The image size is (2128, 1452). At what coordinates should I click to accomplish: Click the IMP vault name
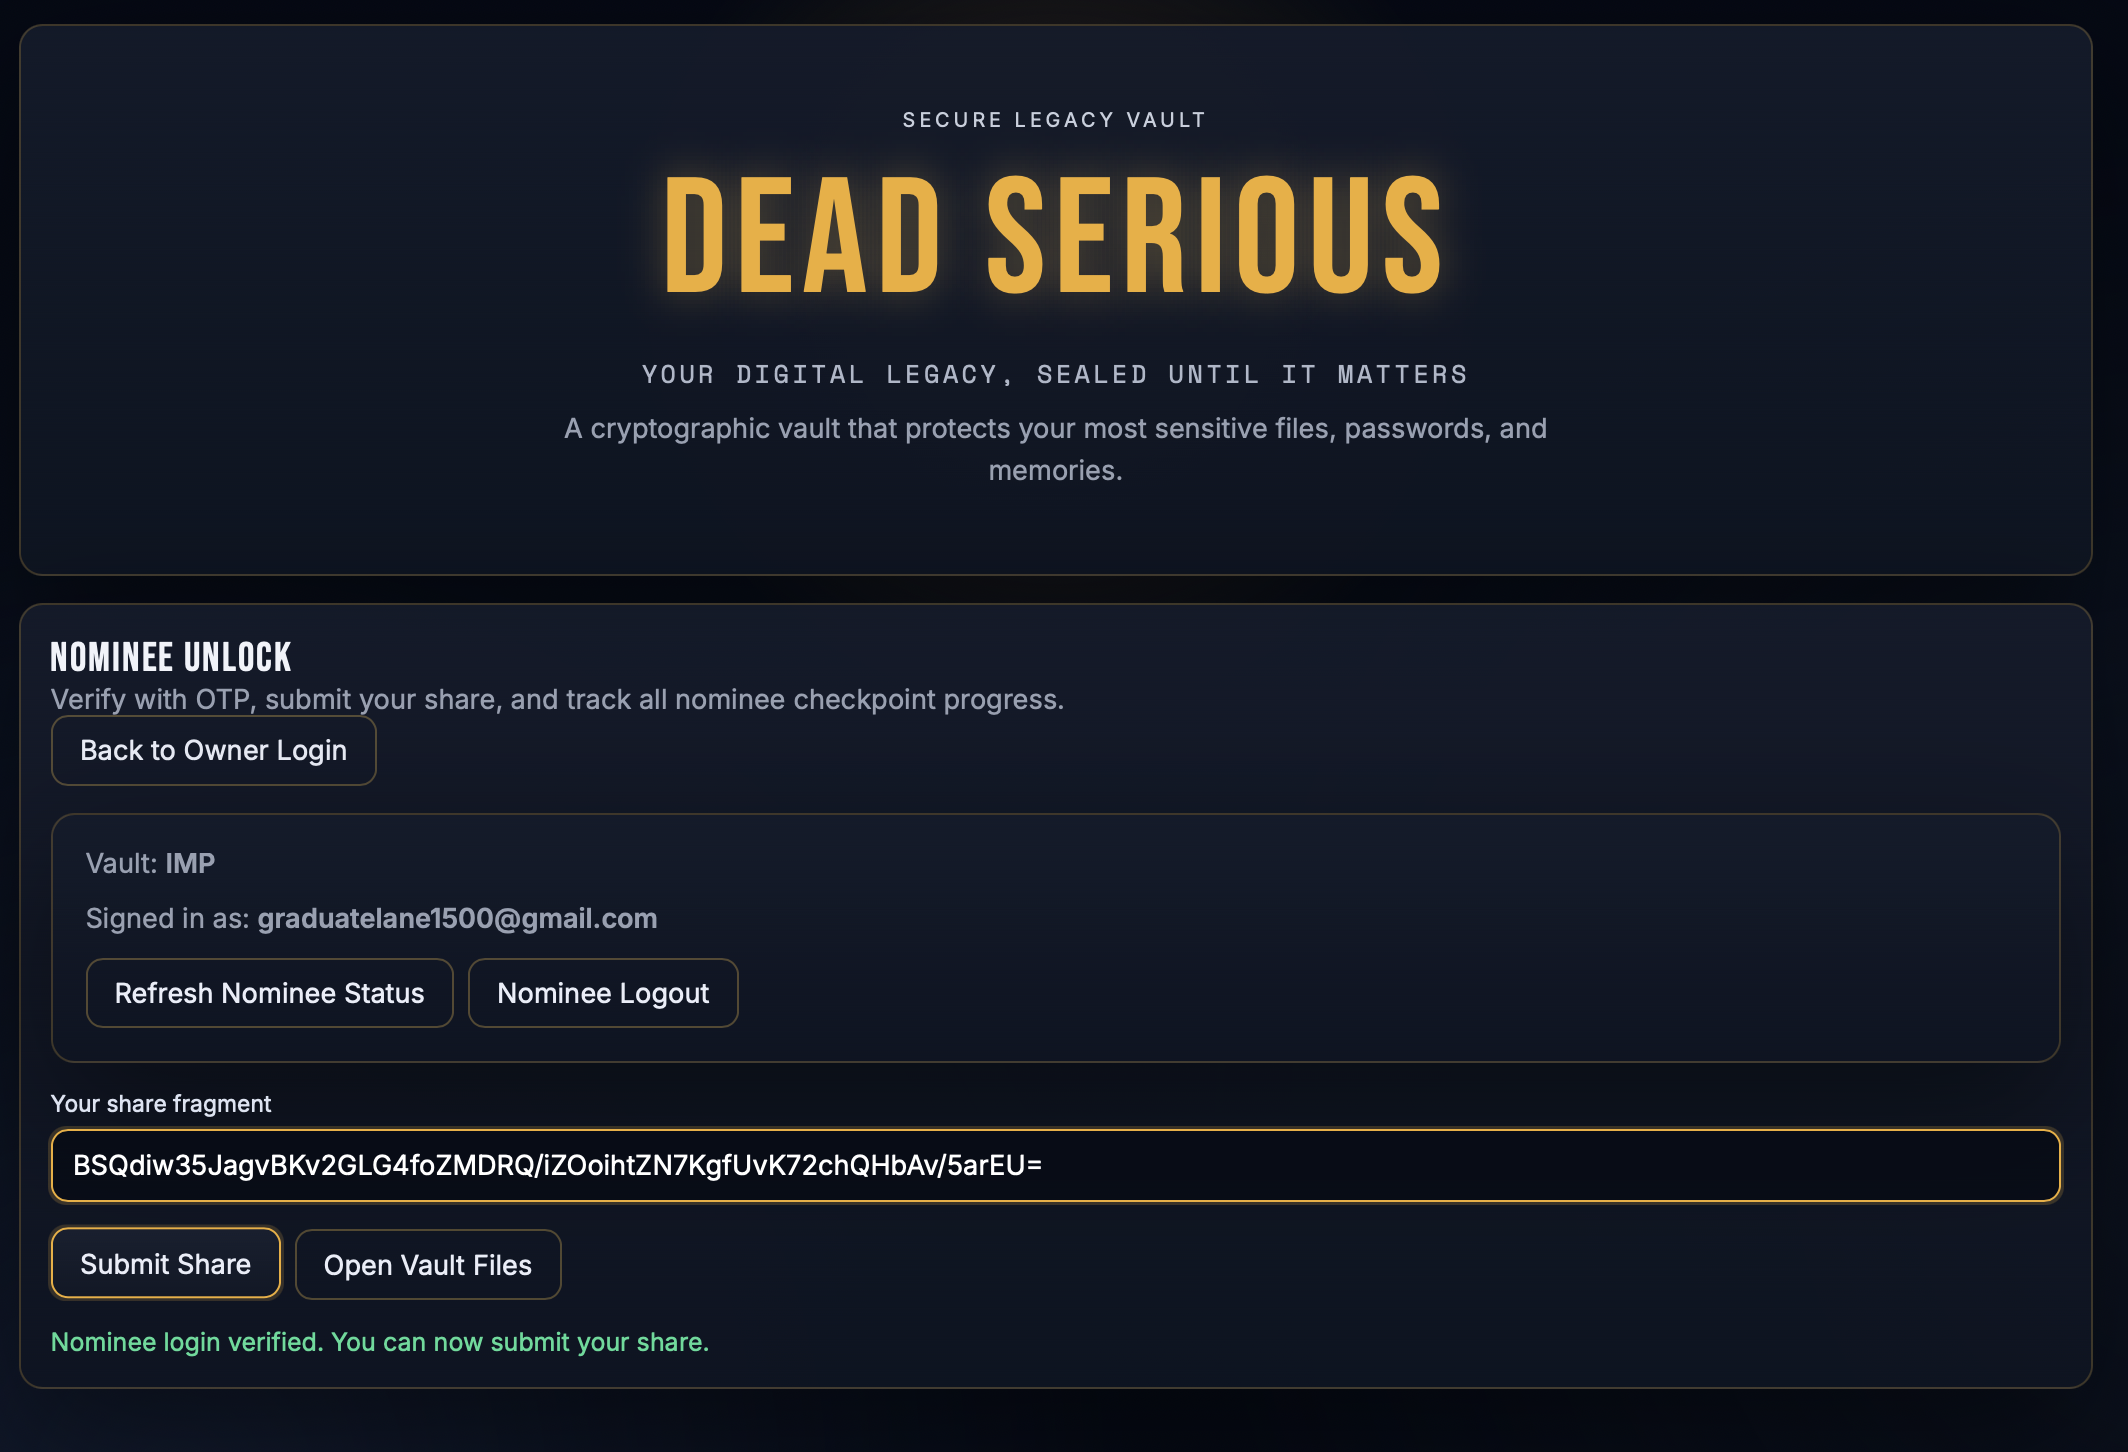(190, 864)
